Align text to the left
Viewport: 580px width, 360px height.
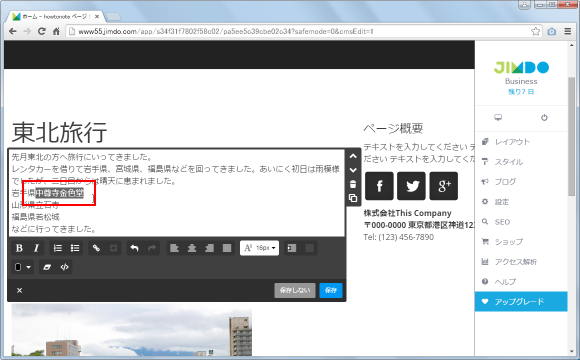pyautogui.click(x=174, y=248)
